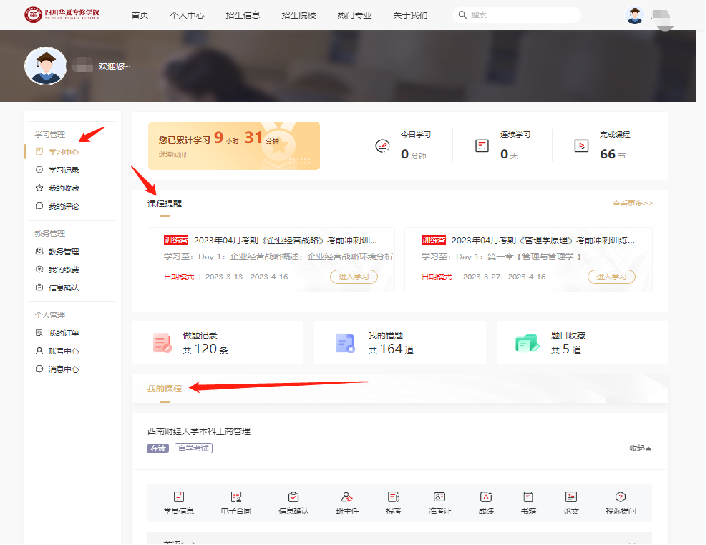Open 电子合同 in the course icon row
Viewport: 706px width, 545px height.
coord(236,503)
